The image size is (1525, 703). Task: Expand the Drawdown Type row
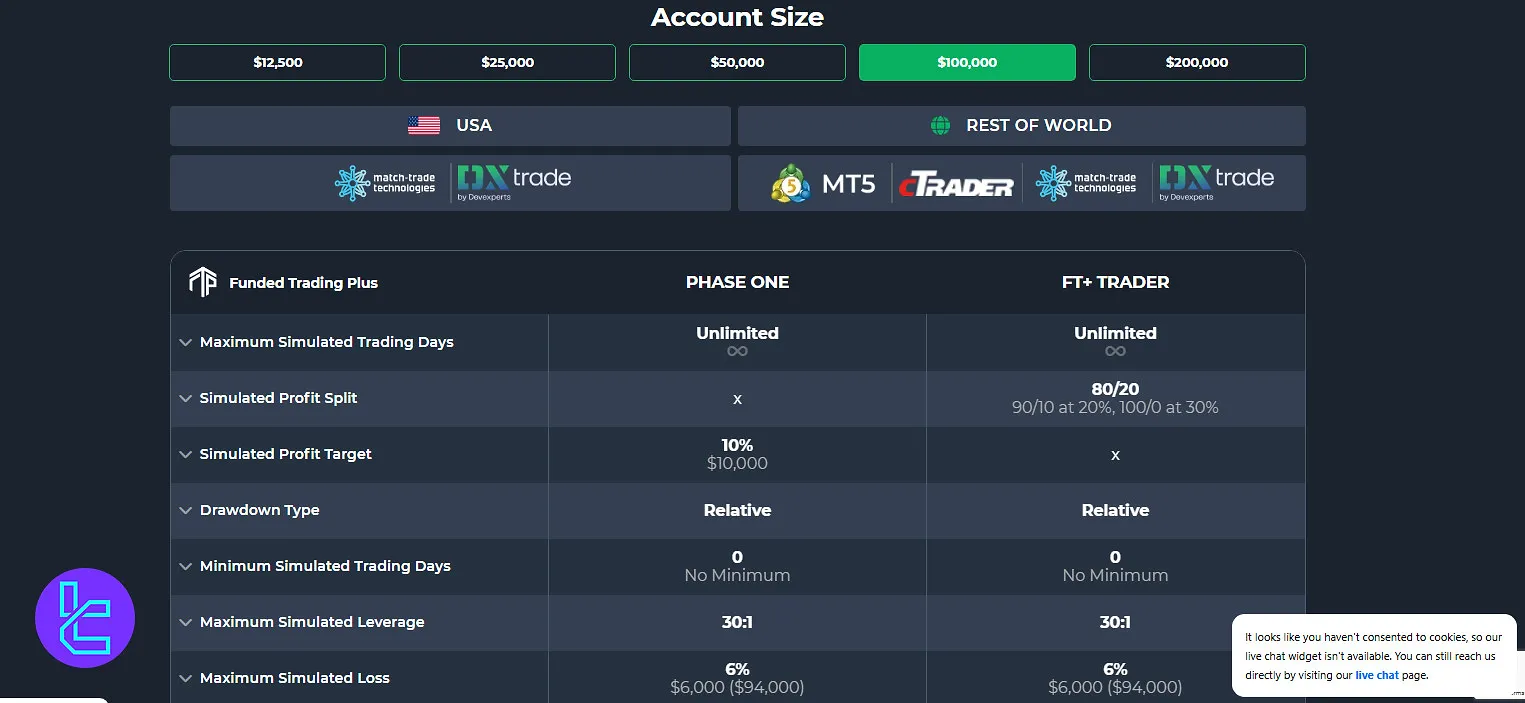(186, 510)
